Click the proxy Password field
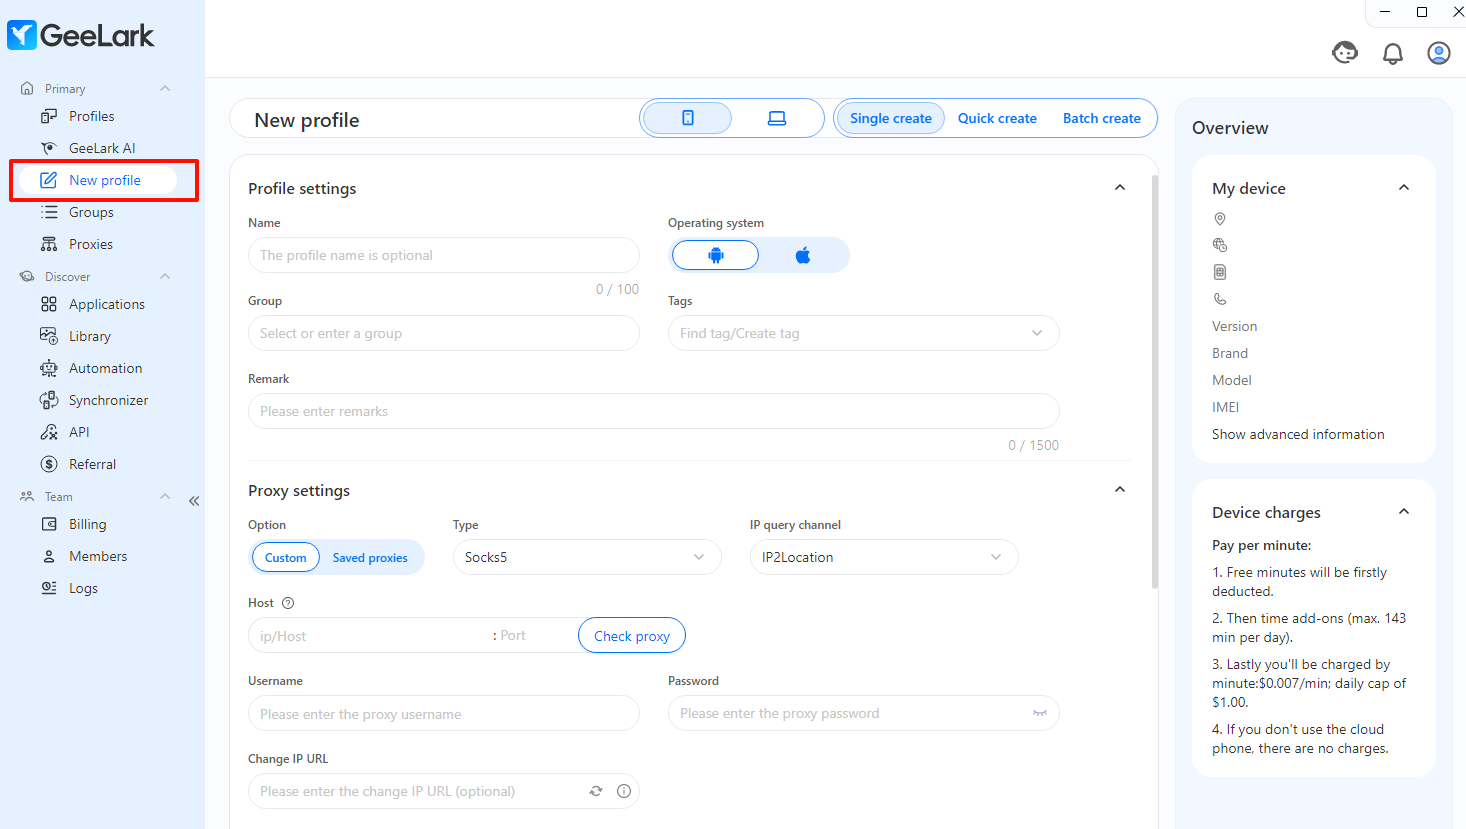The image size is (1466, 829). coord(863,713)
